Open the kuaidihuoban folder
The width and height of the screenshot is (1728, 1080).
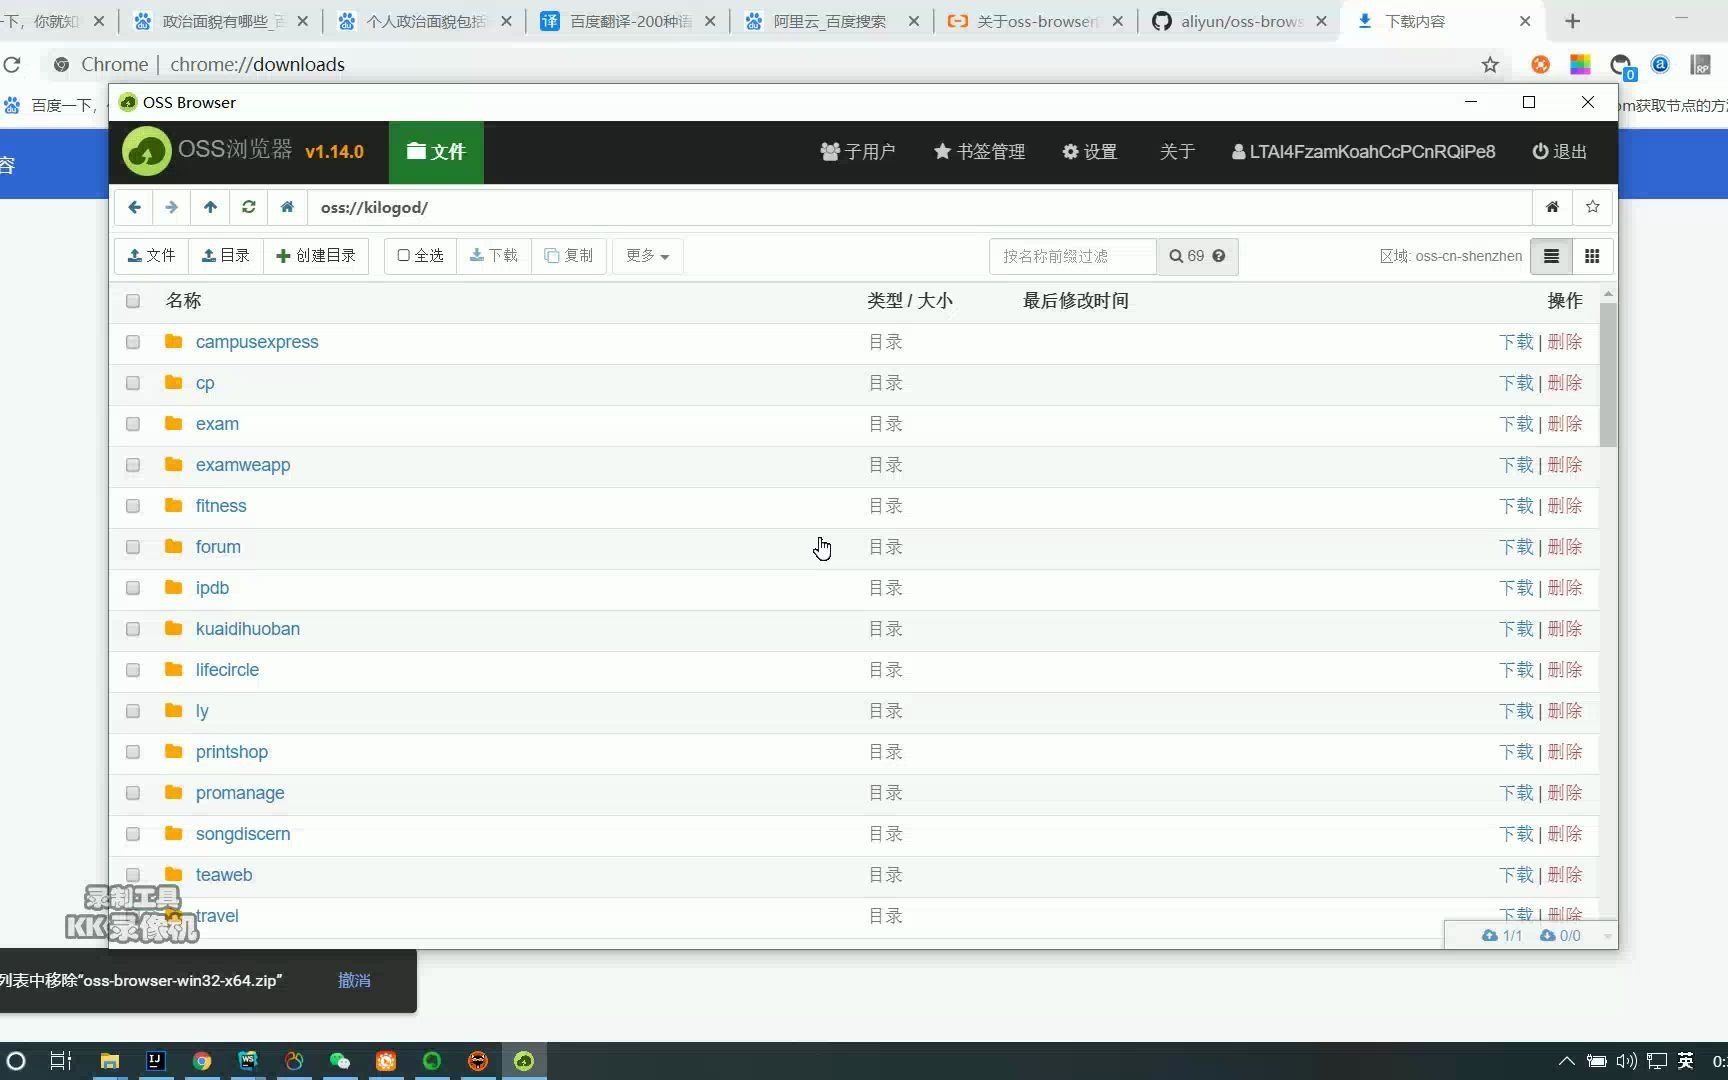click(248, 629)
